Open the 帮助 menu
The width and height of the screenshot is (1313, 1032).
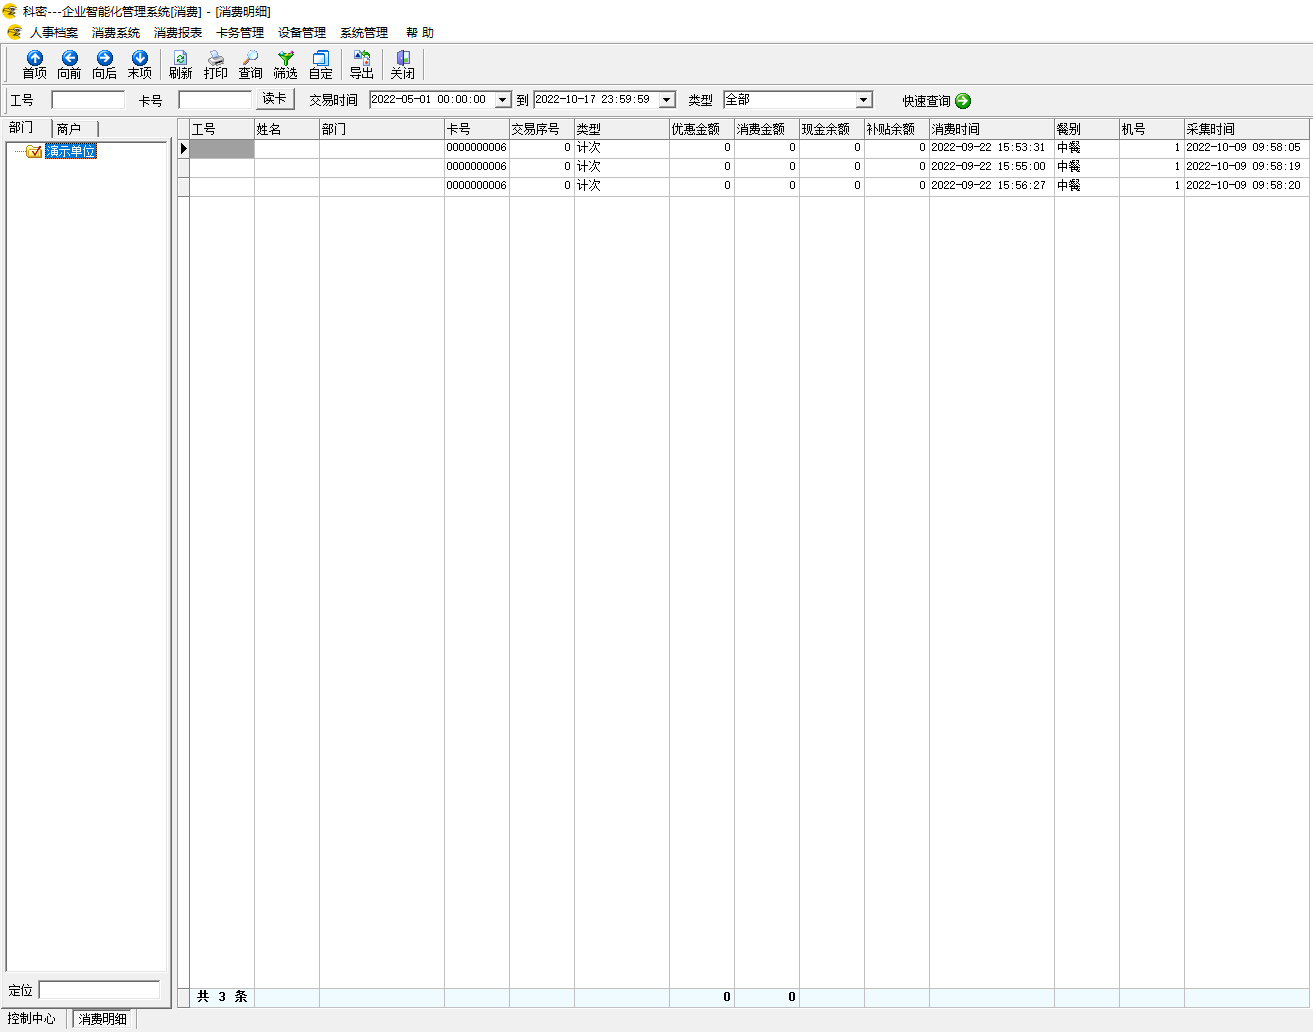pyautogui.click(x=420, y=33)
